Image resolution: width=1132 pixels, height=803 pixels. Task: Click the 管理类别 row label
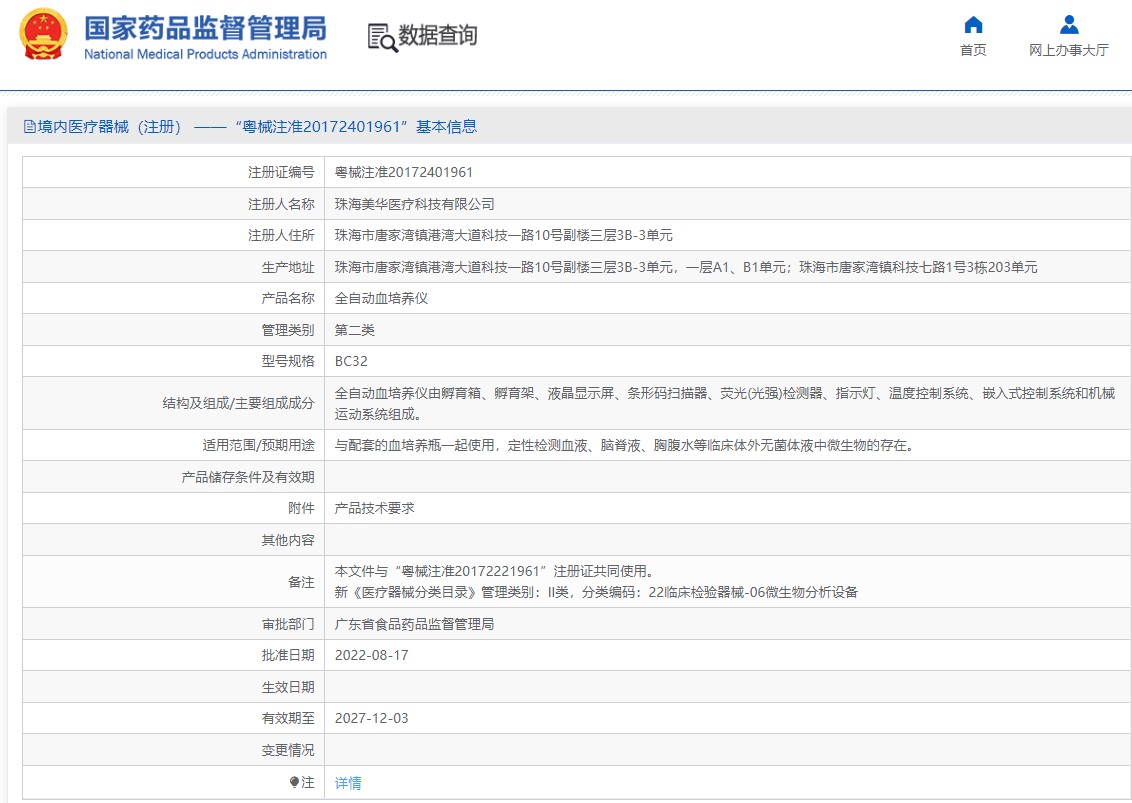pyautogui.click(x=287, y=330)
